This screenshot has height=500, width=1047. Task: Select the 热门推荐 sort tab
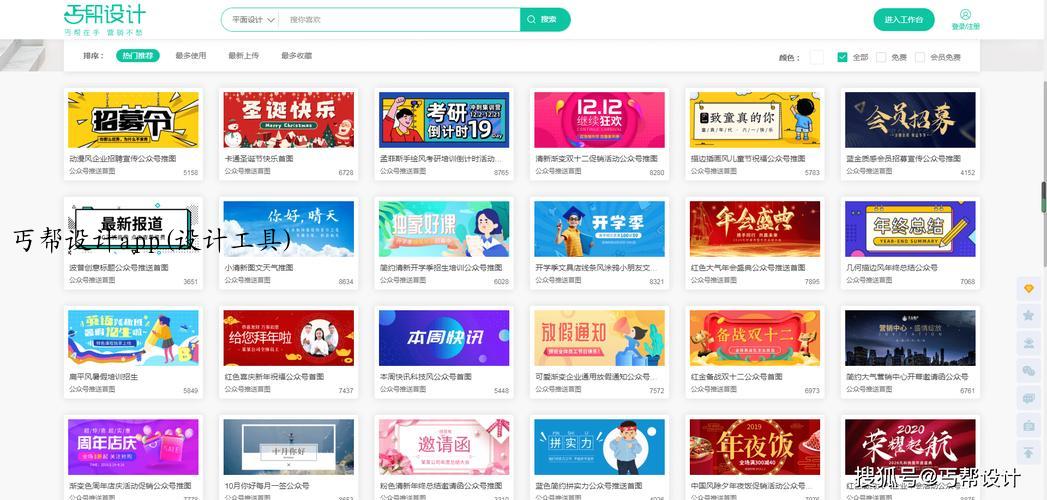point(138,55)
